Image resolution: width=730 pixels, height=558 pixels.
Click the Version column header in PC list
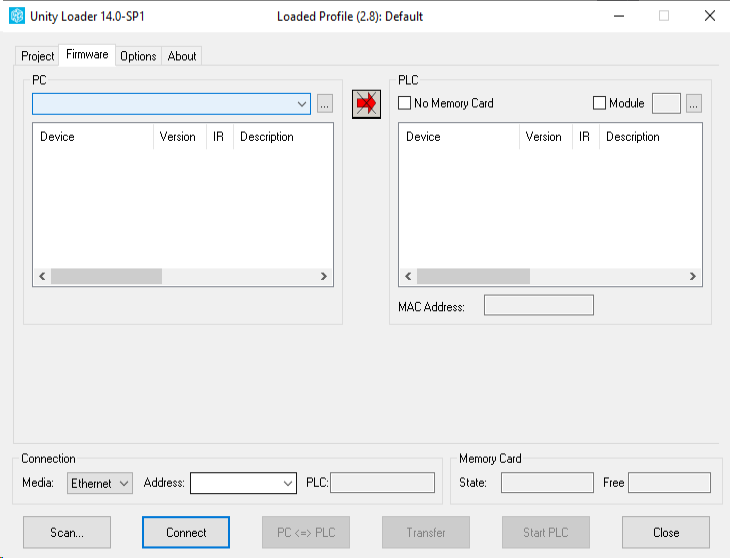180,137
